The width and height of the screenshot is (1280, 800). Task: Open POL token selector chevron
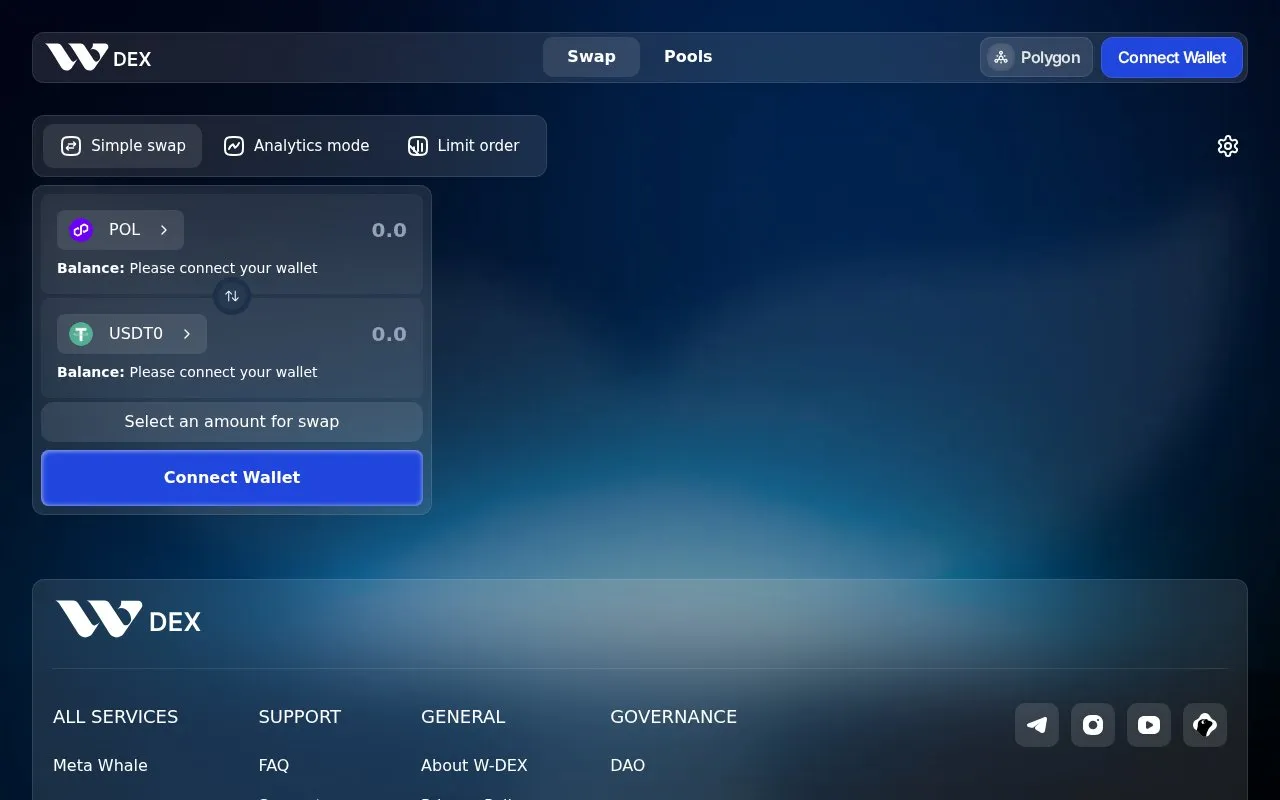coord(164,230)
